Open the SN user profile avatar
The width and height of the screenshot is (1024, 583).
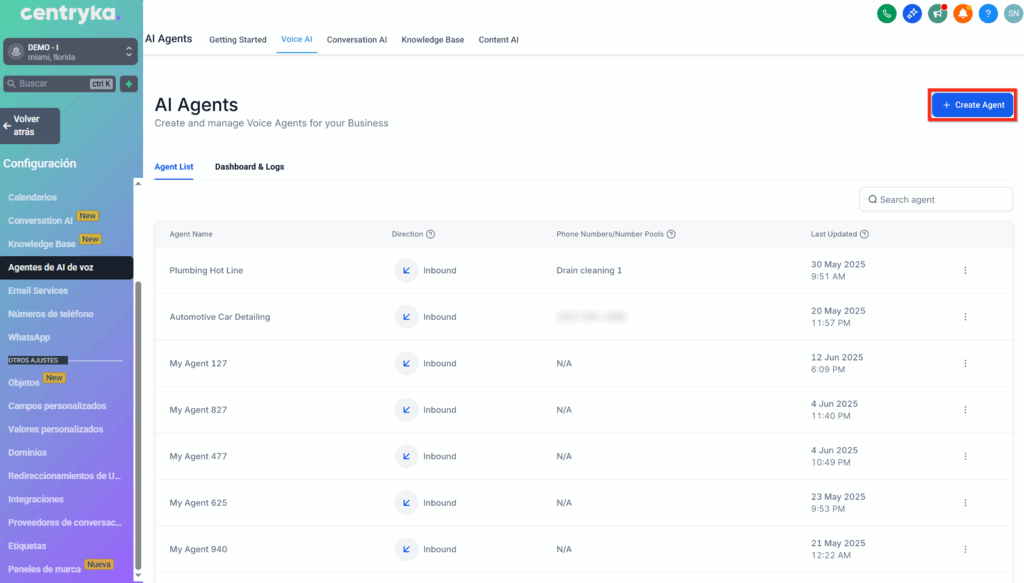pyautogui.click(x=1012, y=13)
